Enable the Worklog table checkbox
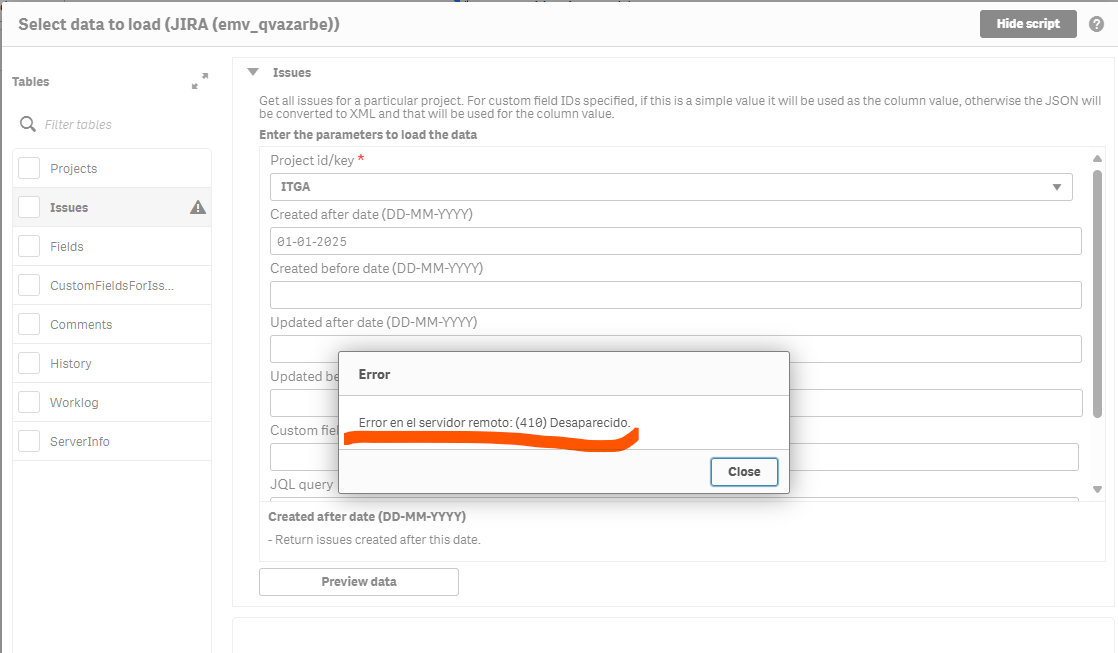1118x653 pixels. (x=28, y=402)
